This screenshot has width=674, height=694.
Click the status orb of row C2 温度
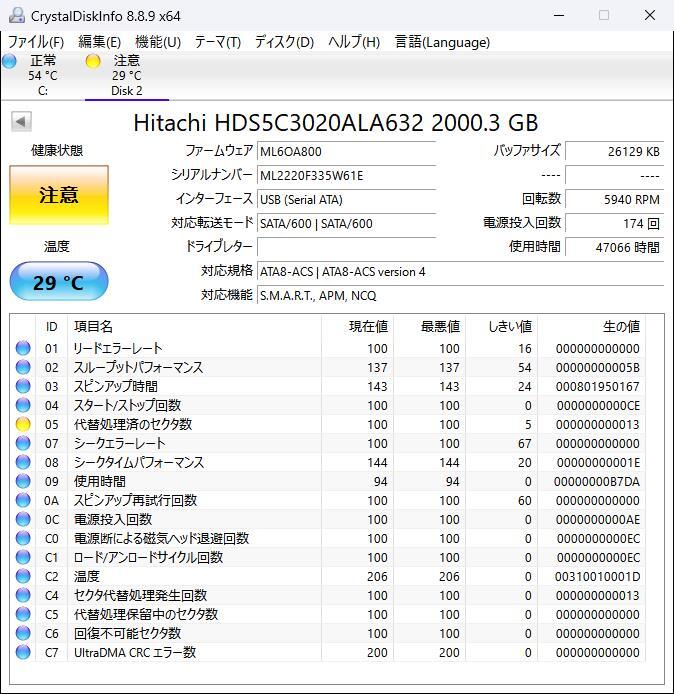click(23, 576)
